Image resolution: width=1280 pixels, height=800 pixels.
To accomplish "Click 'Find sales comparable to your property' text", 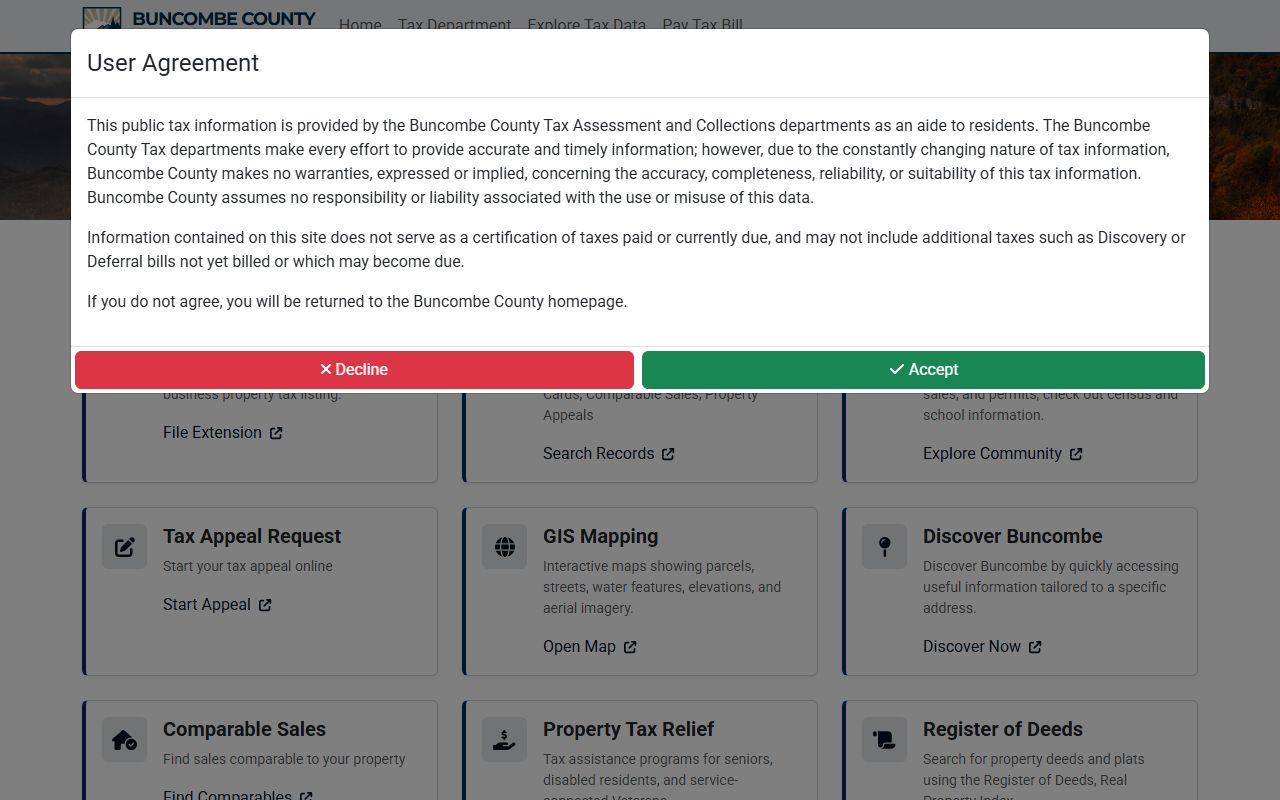I will 284,759.
